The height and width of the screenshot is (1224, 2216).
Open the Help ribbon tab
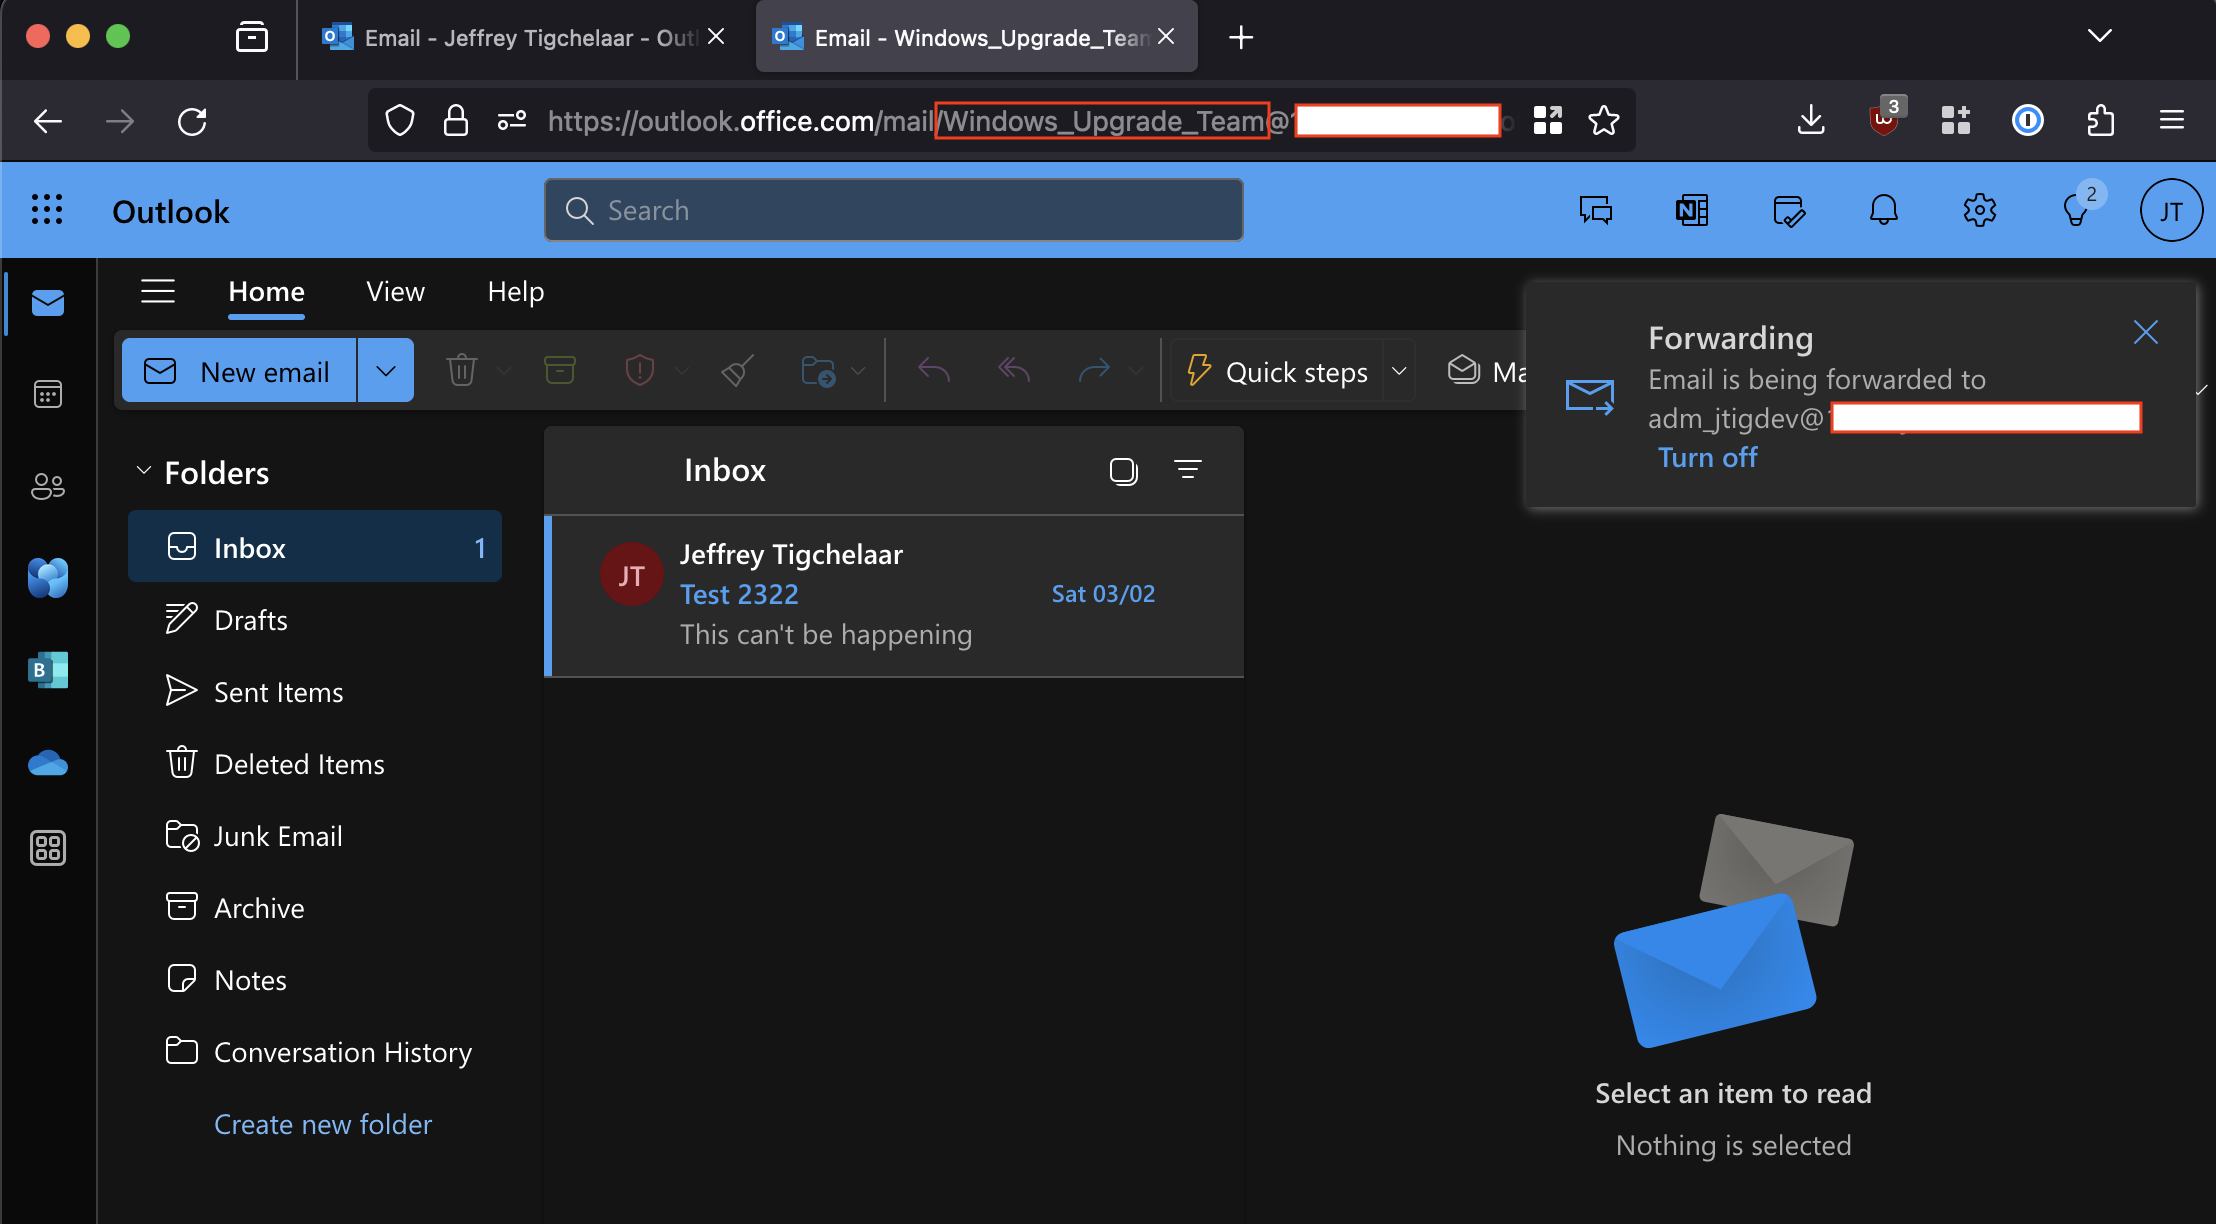point(516,291)
